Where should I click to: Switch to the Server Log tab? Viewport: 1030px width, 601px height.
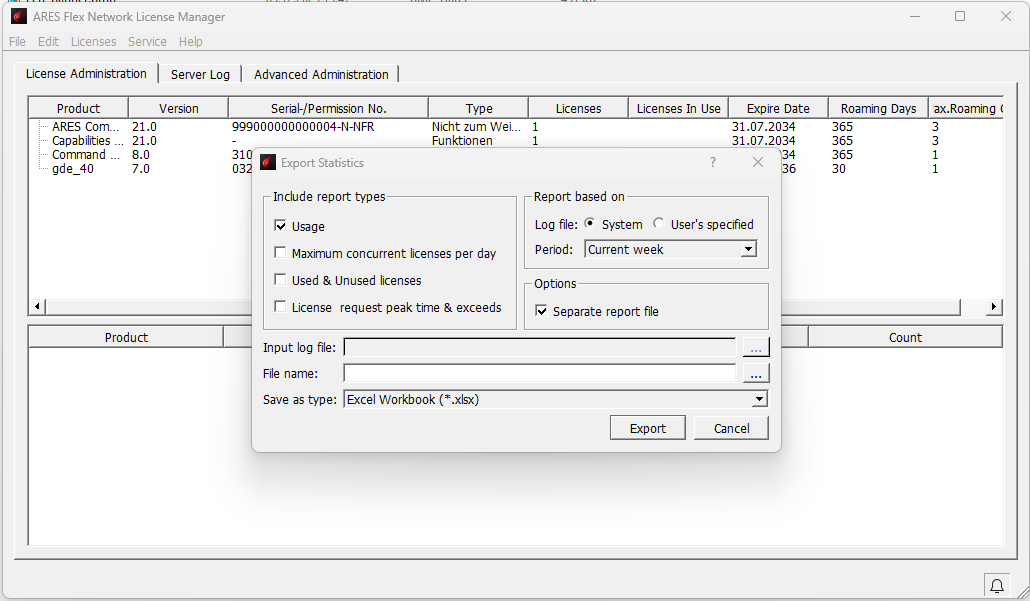(x=200, y=74)
